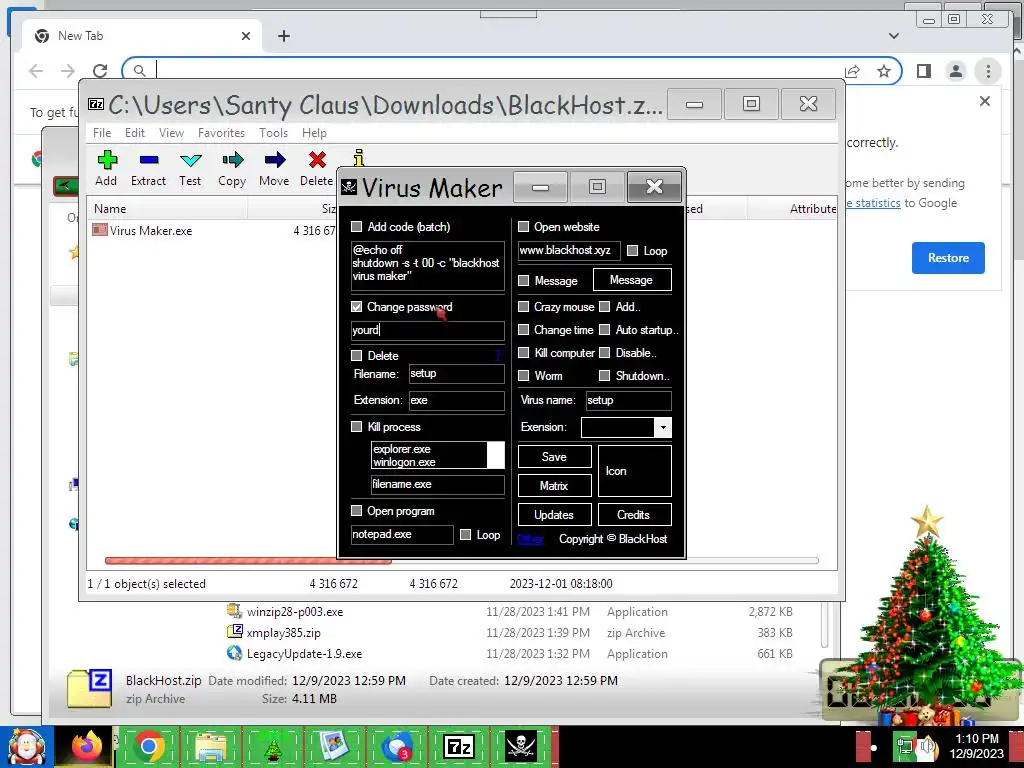Select LegacyUpdate-1.9.exe in Explorer list

click(304, 654)
